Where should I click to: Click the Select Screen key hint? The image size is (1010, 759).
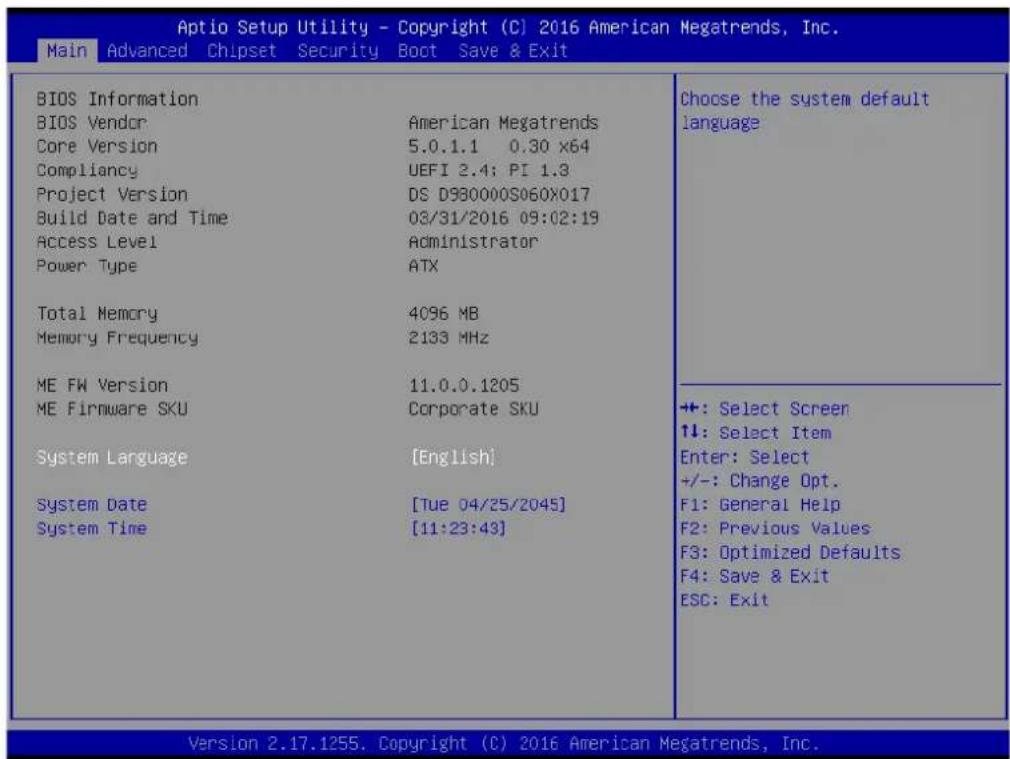pyautogui.click(x=765, y=409)
